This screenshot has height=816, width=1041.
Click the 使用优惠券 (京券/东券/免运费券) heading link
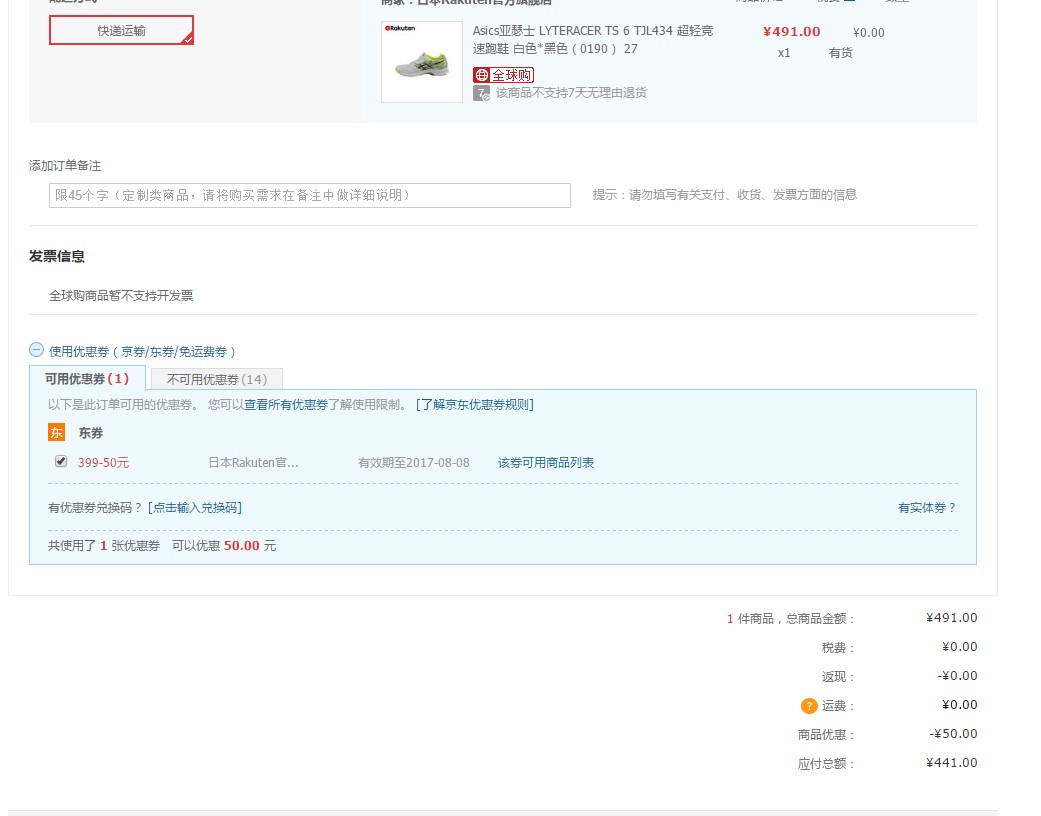click(x=142, y=352)
